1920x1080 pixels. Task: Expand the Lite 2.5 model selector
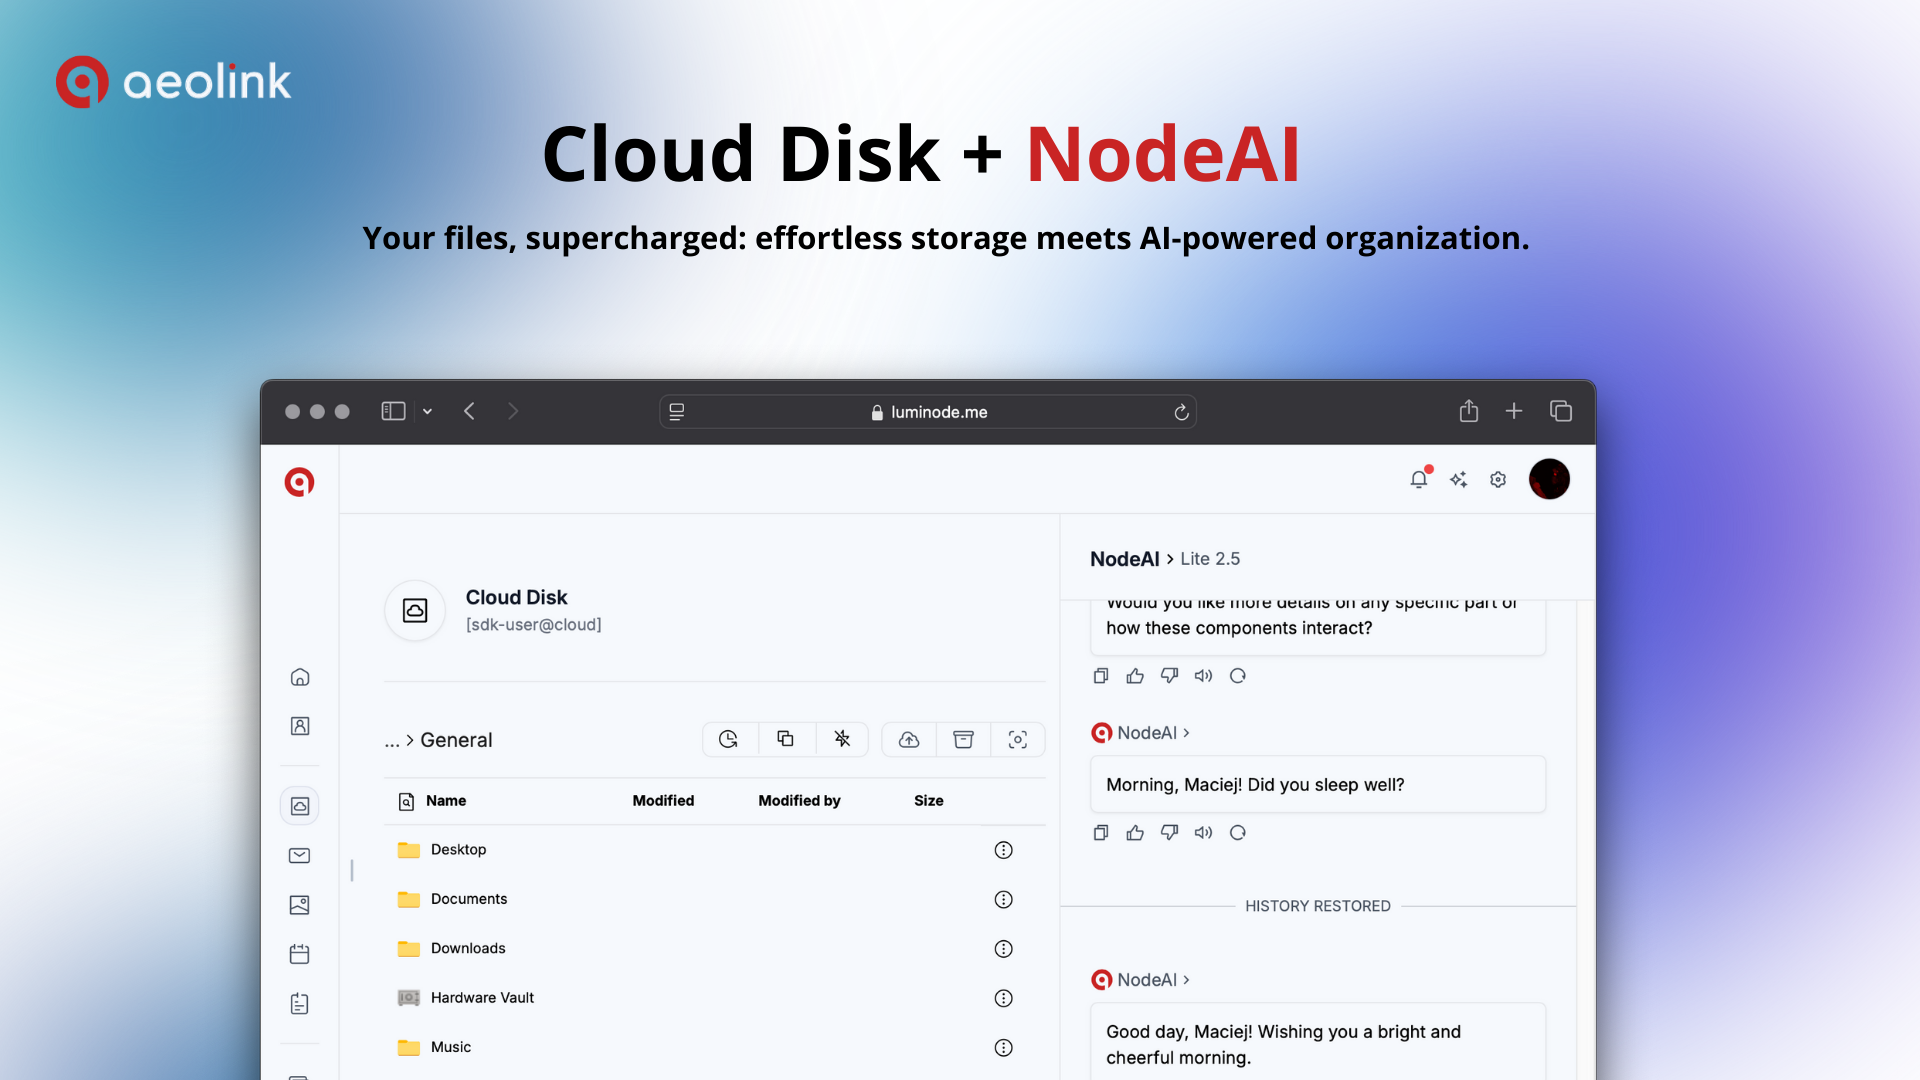1209,559
